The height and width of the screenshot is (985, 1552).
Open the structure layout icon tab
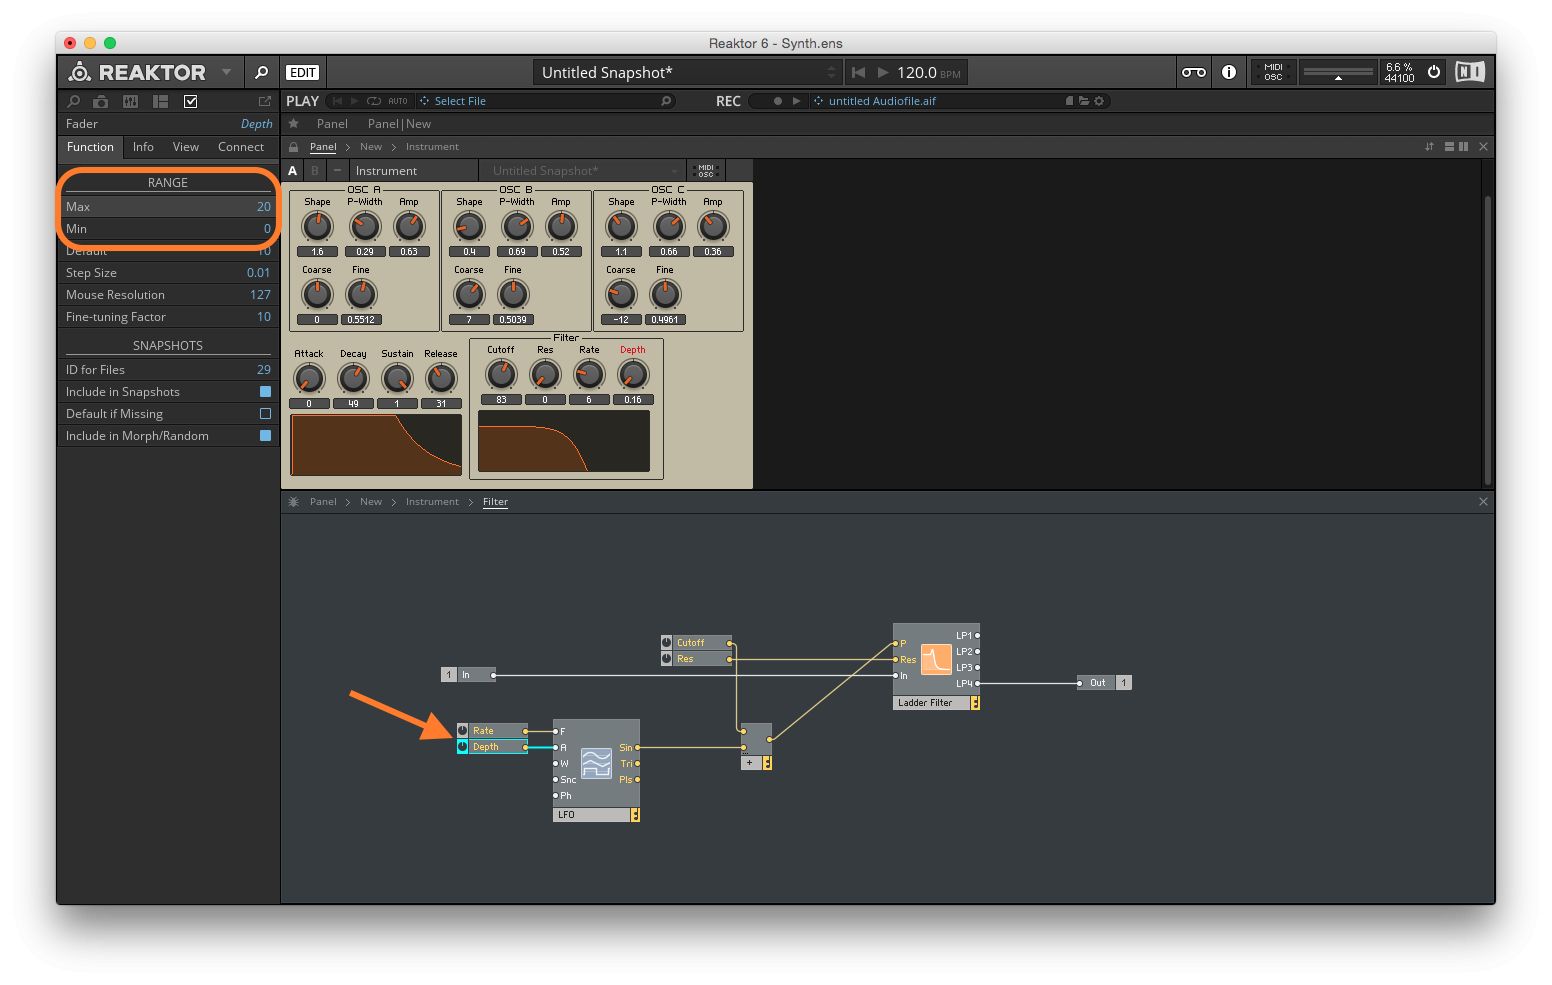pyautogui.click(x=160, y=101)
